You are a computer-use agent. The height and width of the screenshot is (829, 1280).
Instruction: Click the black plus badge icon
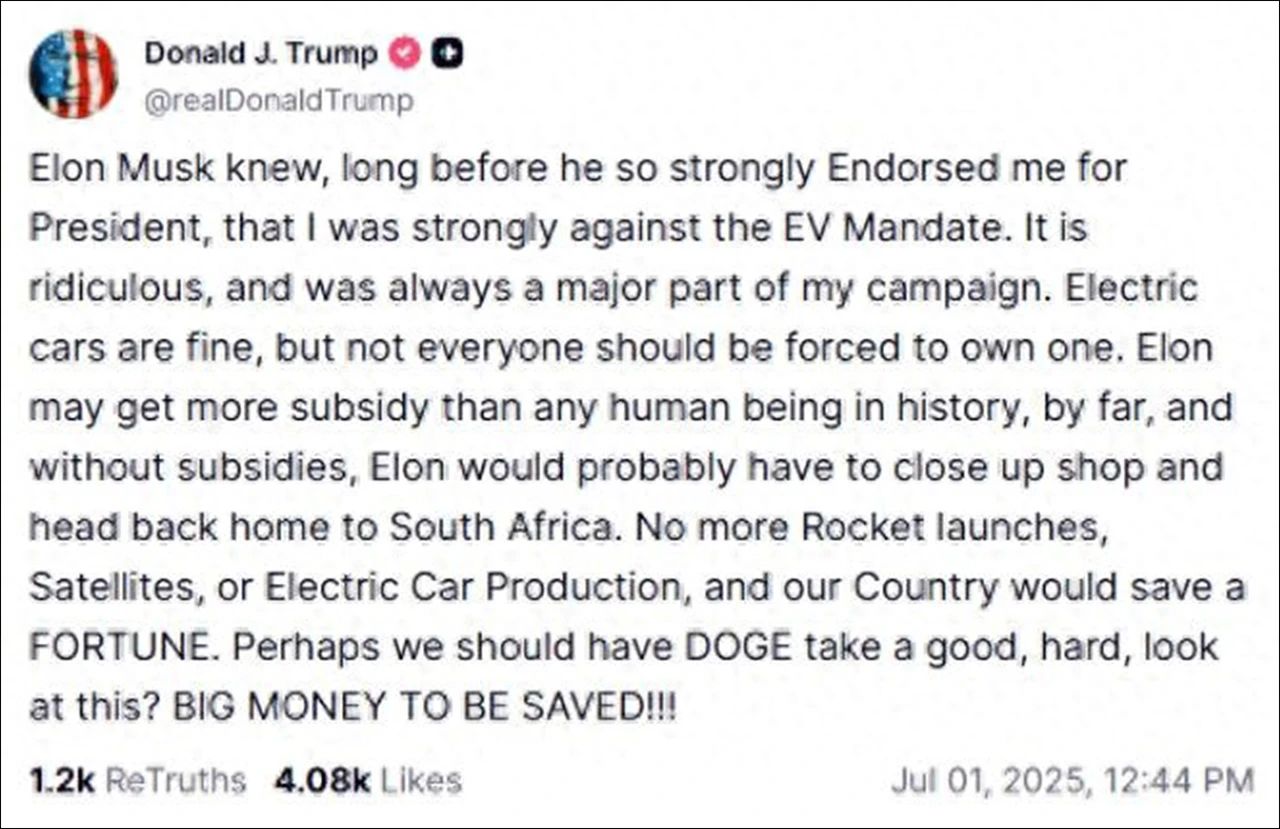tap(447, 53)
